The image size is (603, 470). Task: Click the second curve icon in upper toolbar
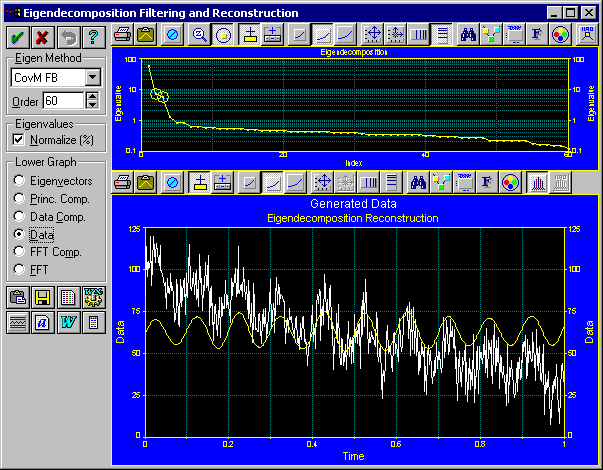(322, 35)
